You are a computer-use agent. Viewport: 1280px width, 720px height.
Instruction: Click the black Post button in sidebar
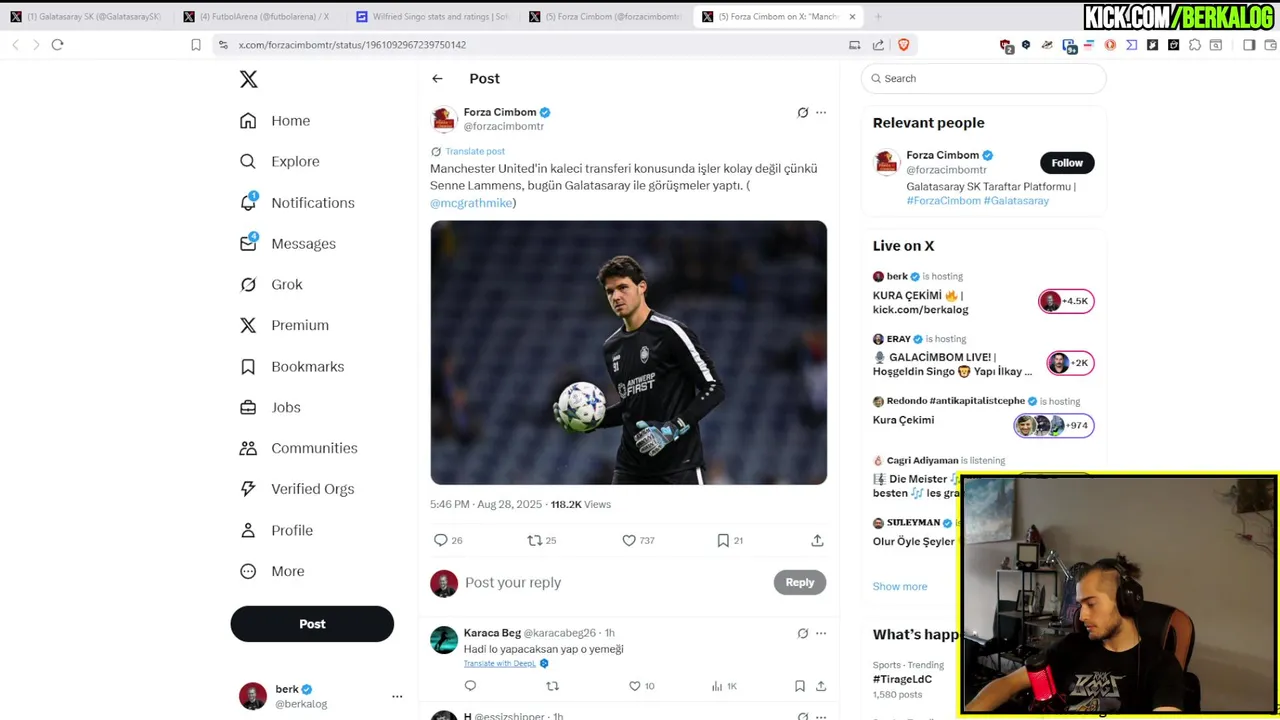pyautogui.click(x=312, y=624)
